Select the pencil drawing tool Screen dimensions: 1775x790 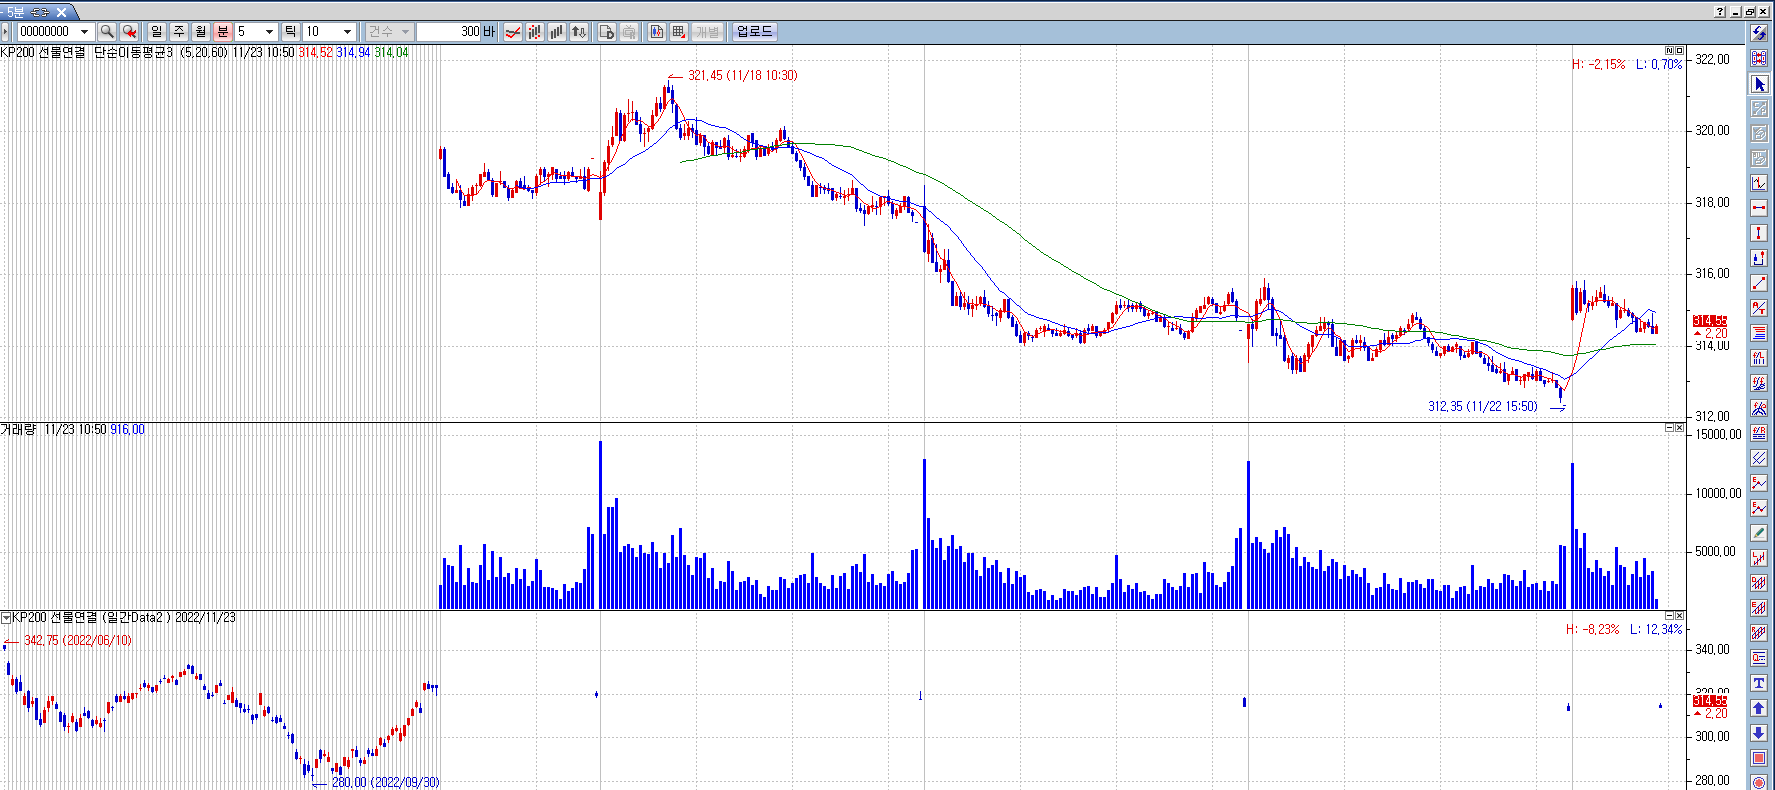[1759, 533]
